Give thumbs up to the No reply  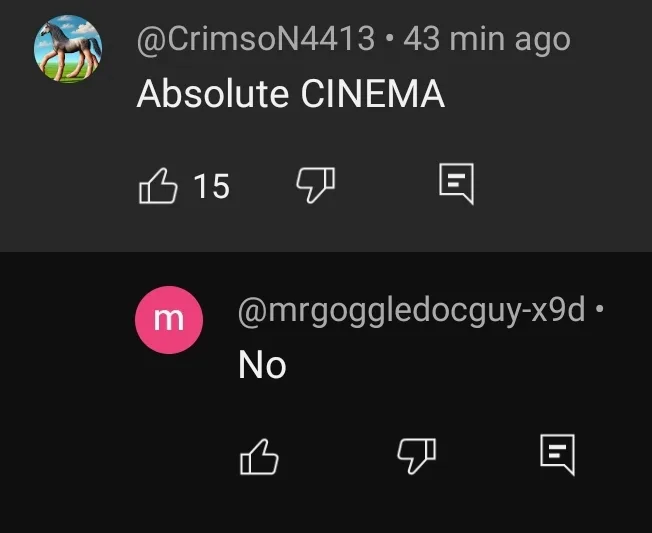(259, 457)
